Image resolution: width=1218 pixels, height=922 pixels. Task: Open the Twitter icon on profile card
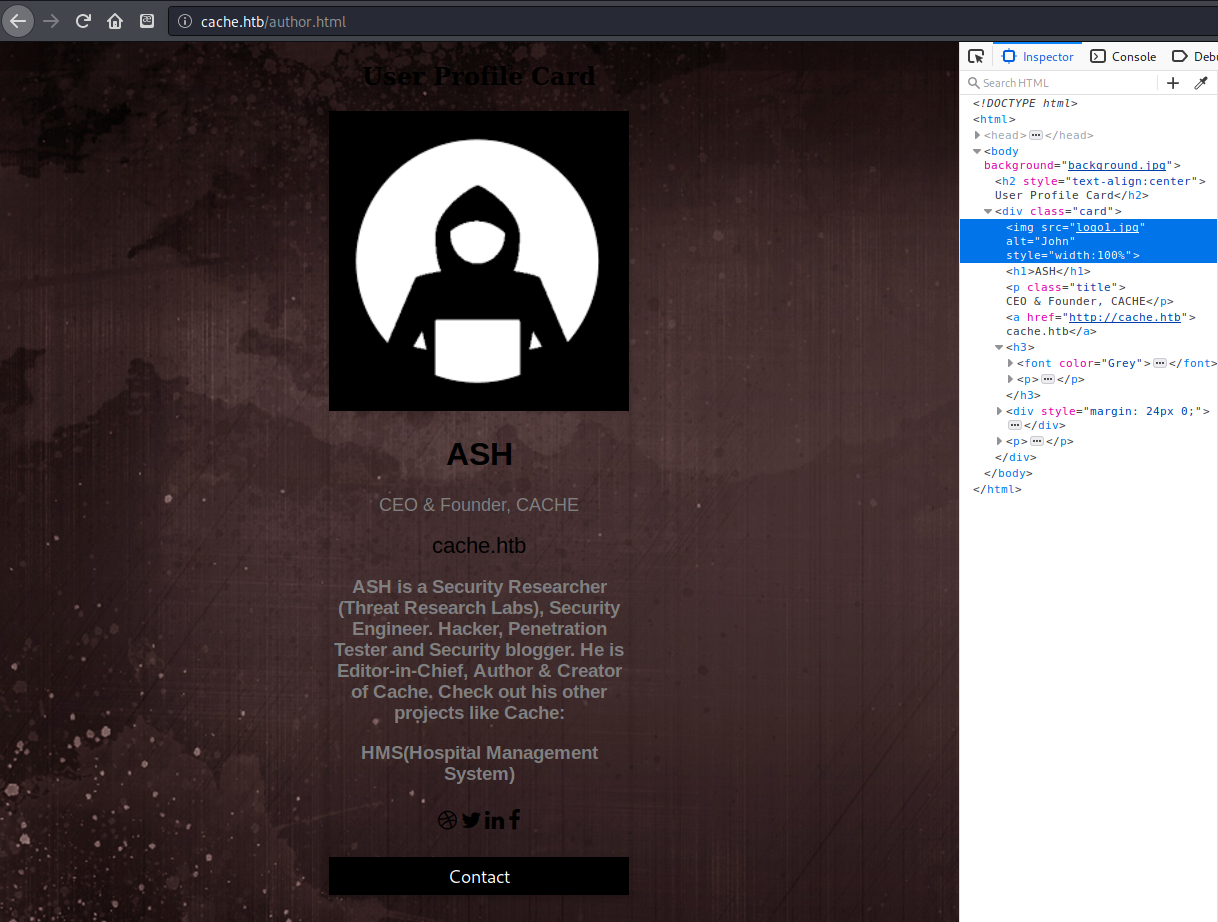(x=471, y=820)
